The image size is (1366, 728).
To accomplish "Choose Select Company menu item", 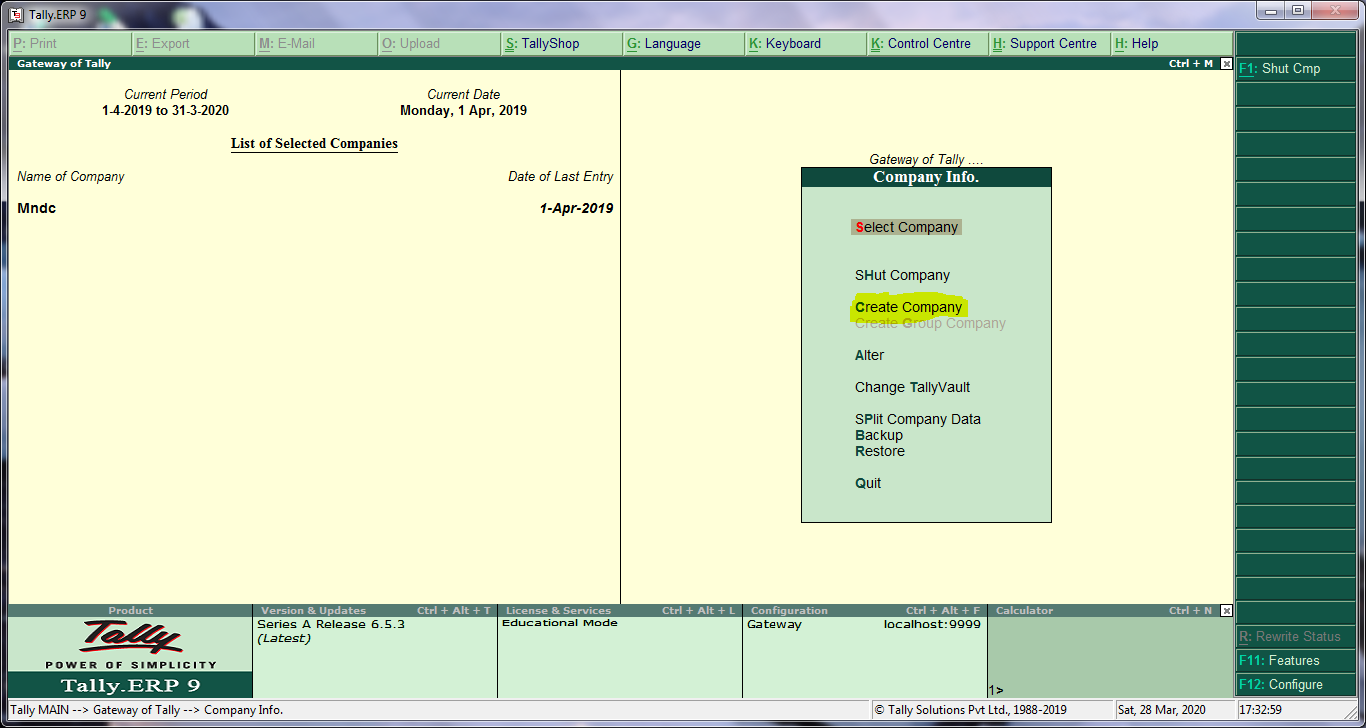I will 906,227.
